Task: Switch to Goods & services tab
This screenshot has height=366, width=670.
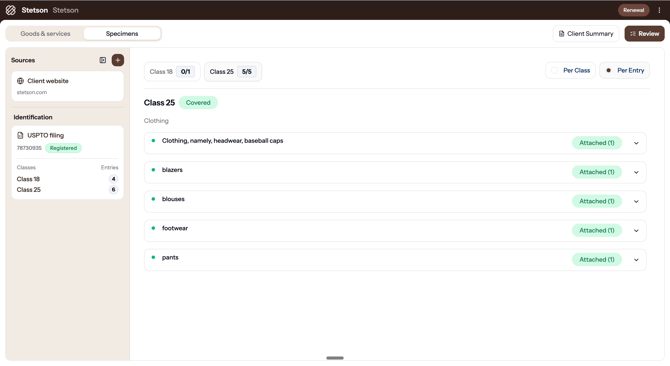Action: [45, 33]
